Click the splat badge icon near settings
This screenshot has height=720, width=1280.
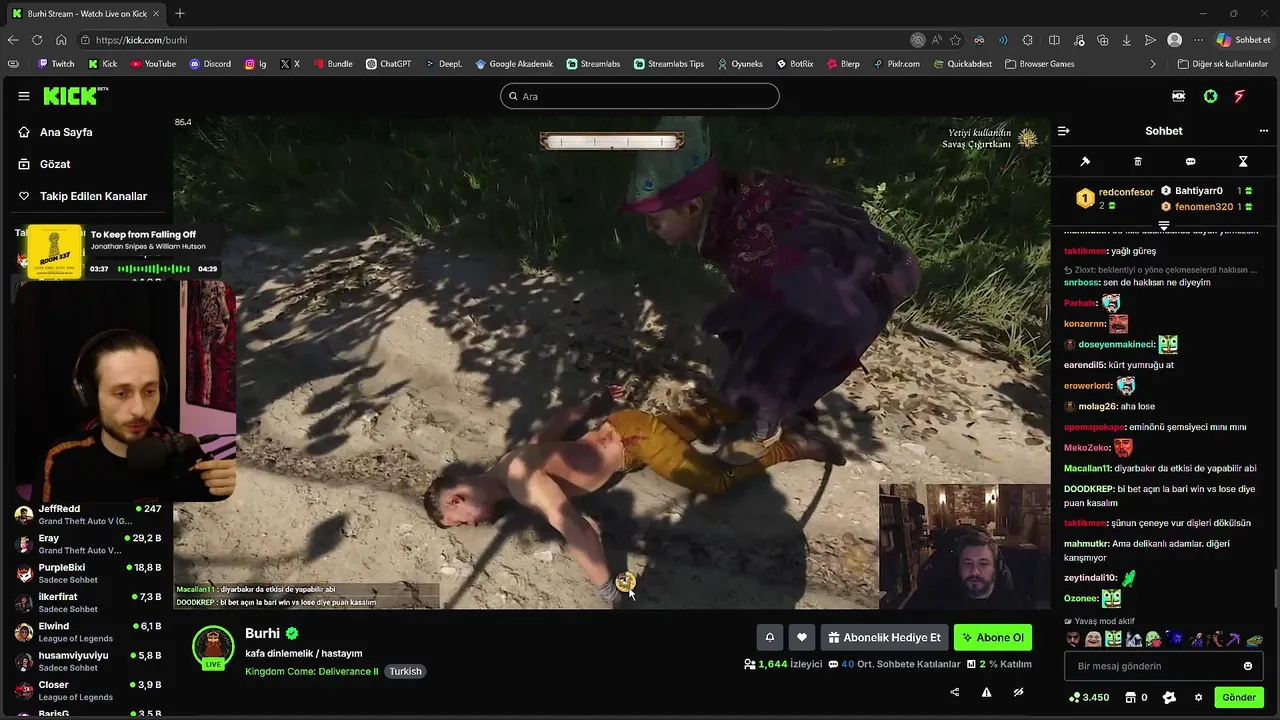point(1169,697)
